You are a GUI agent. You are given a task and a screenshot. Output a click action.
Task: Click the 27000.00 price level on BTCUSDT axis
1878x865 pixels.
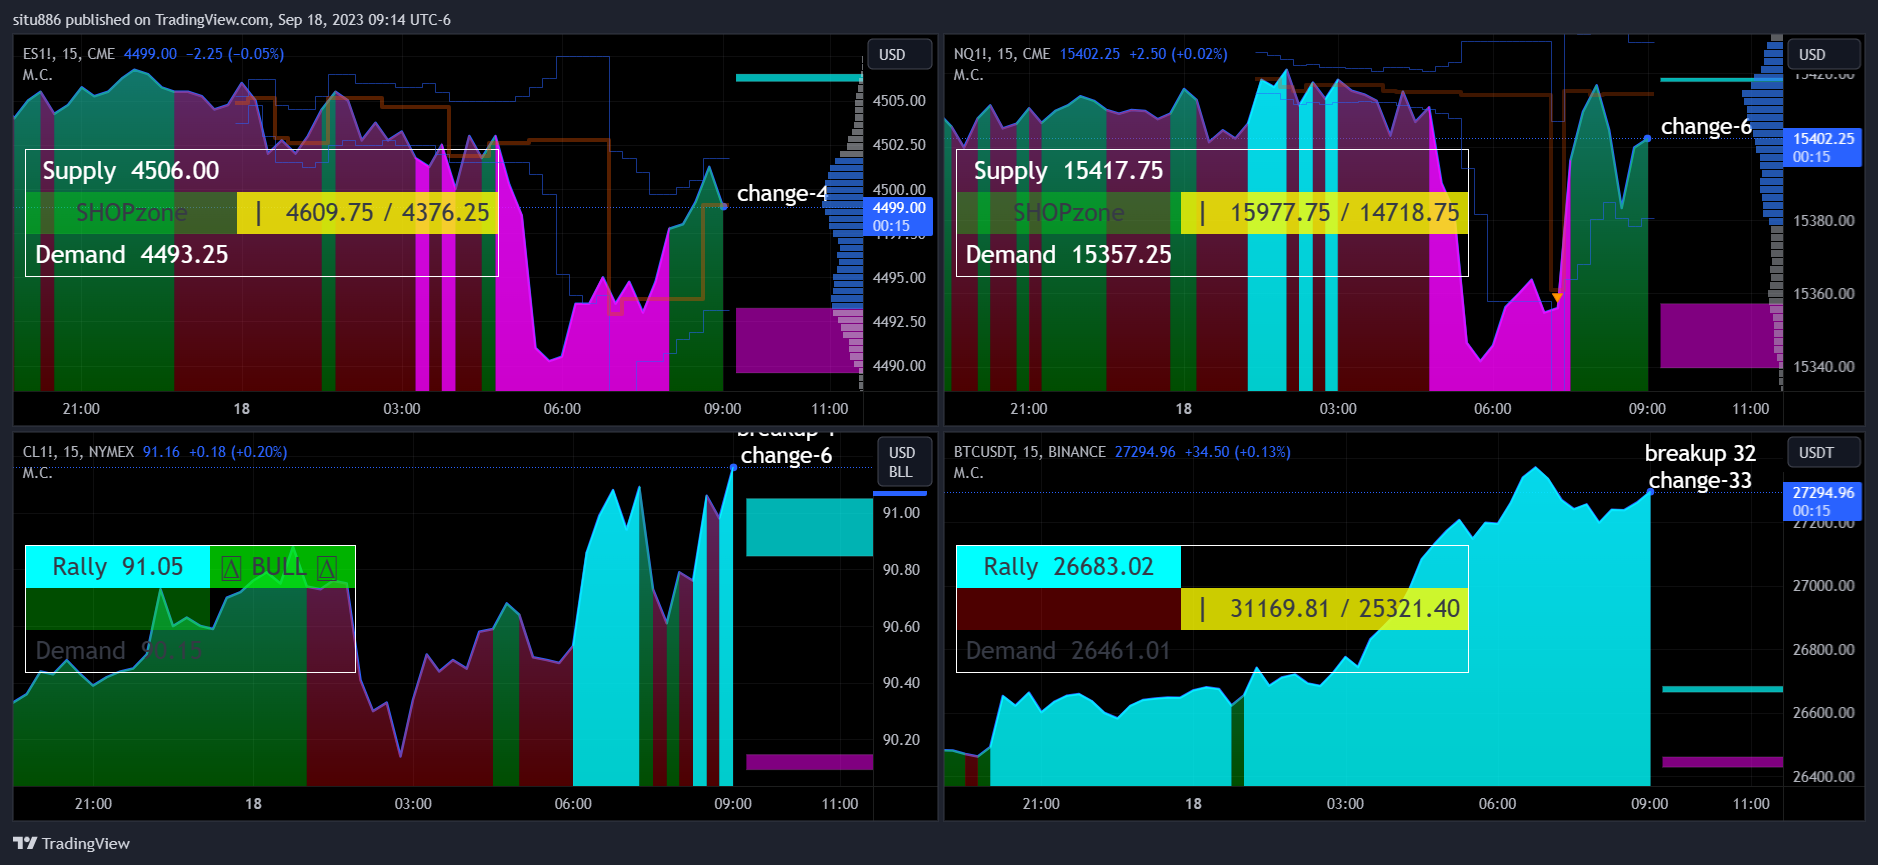click(x=1824, y=585)
